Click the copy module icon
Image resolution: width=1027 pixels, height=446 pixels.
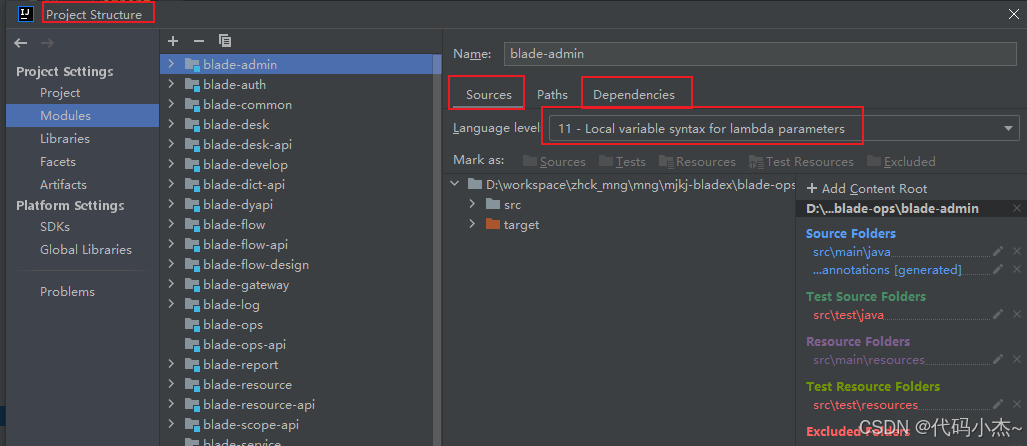225,41
